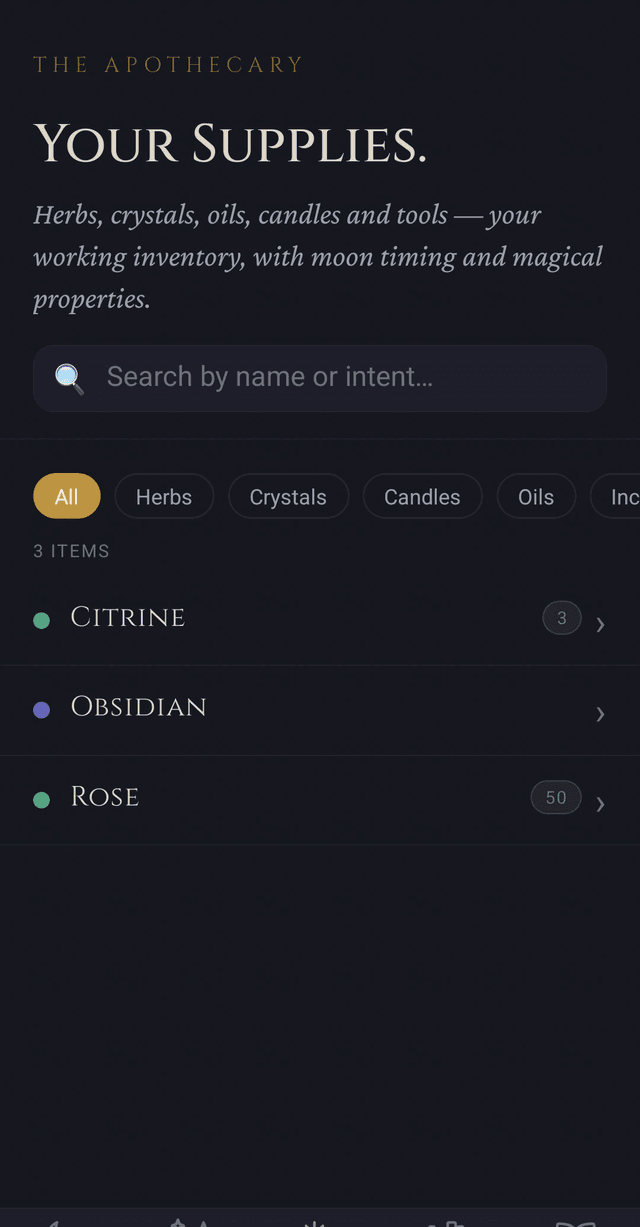This screenshot has height=1227, width=640.
Task: Toggle the Incense filter chip
Action: click(x=624, y=496)
